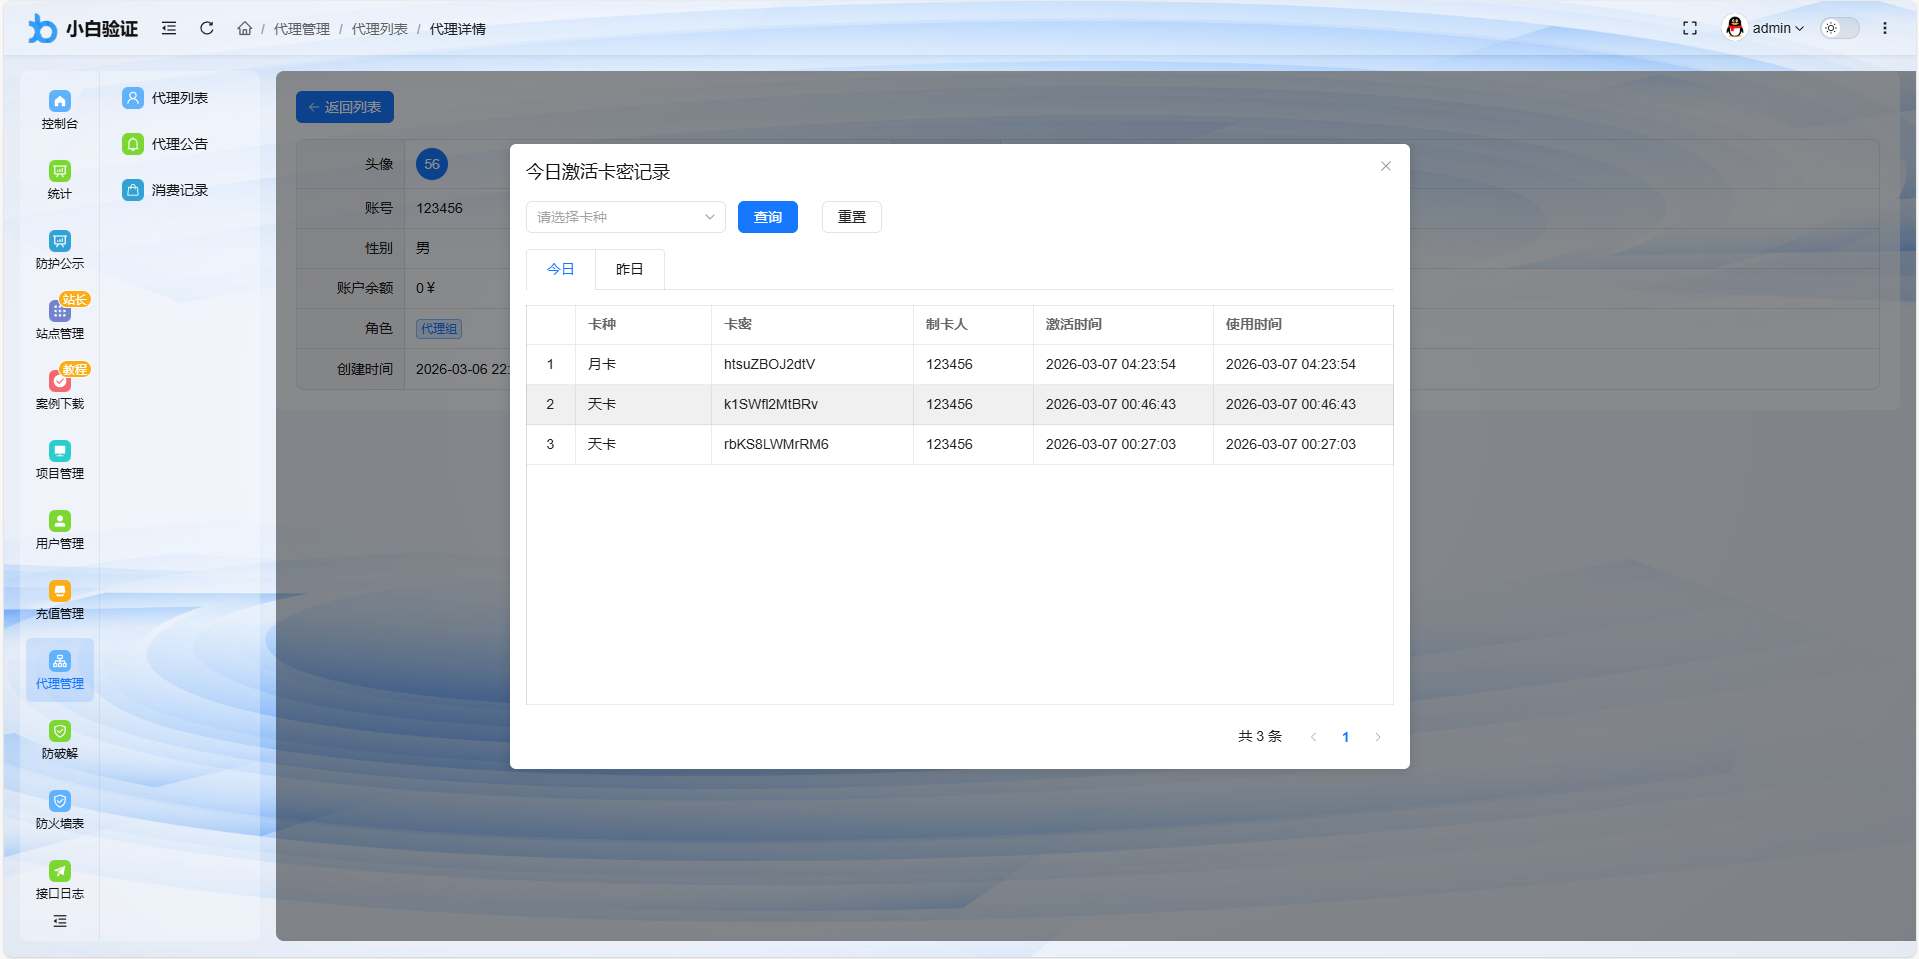This screenshot has height=959, width=1919.
Task: Select the 防破解 anti-crack icon
Action: coord(59,739)
